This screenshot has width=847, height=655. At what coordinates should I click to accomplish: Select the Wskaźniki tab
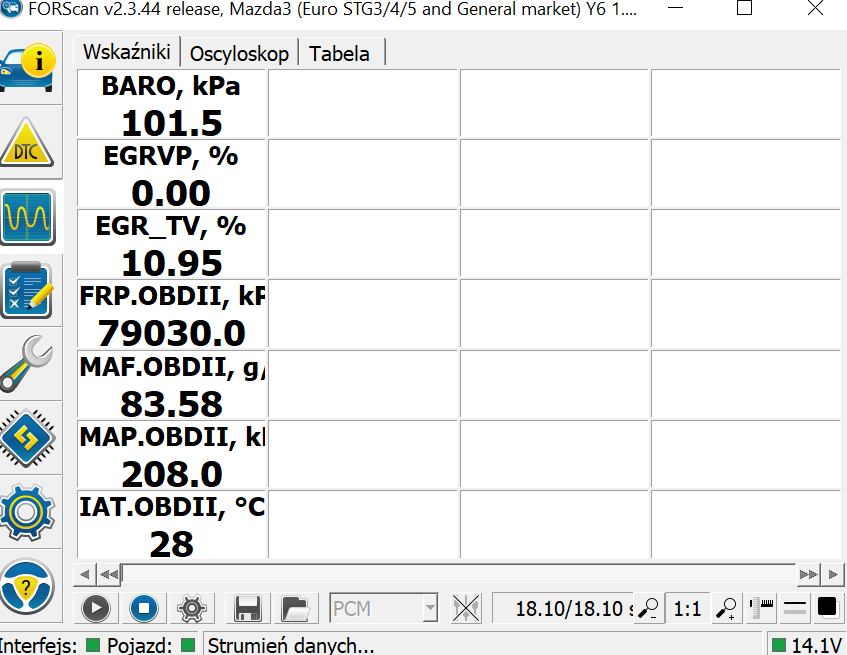click(x=127, y=53)
